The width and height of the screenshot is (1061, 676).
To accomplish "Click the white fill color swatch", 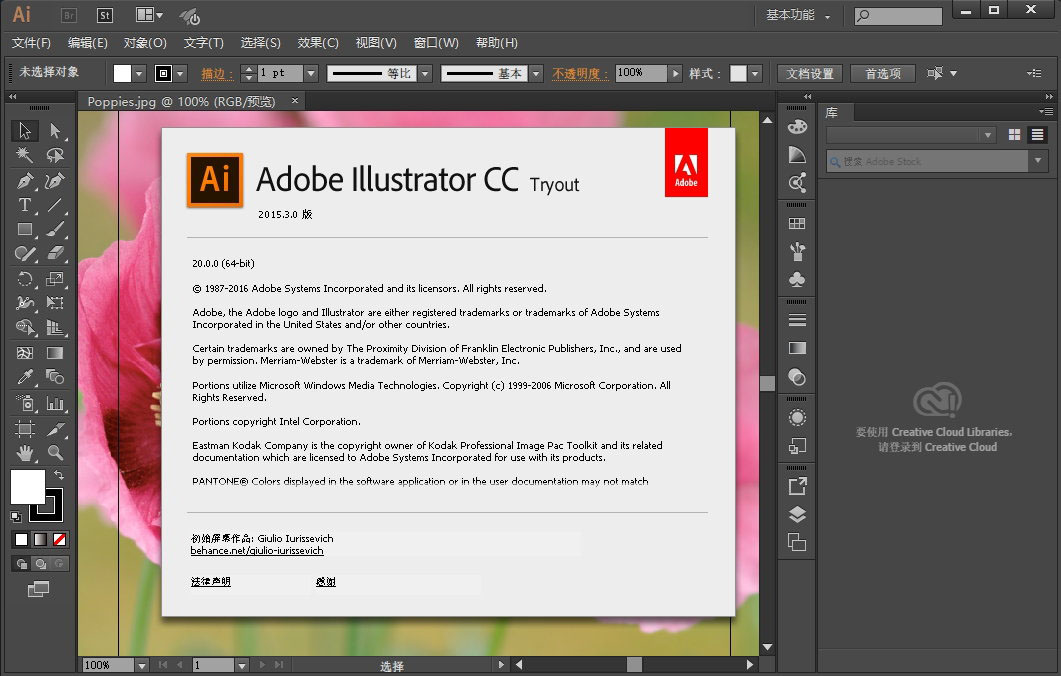I will point(122,73).
